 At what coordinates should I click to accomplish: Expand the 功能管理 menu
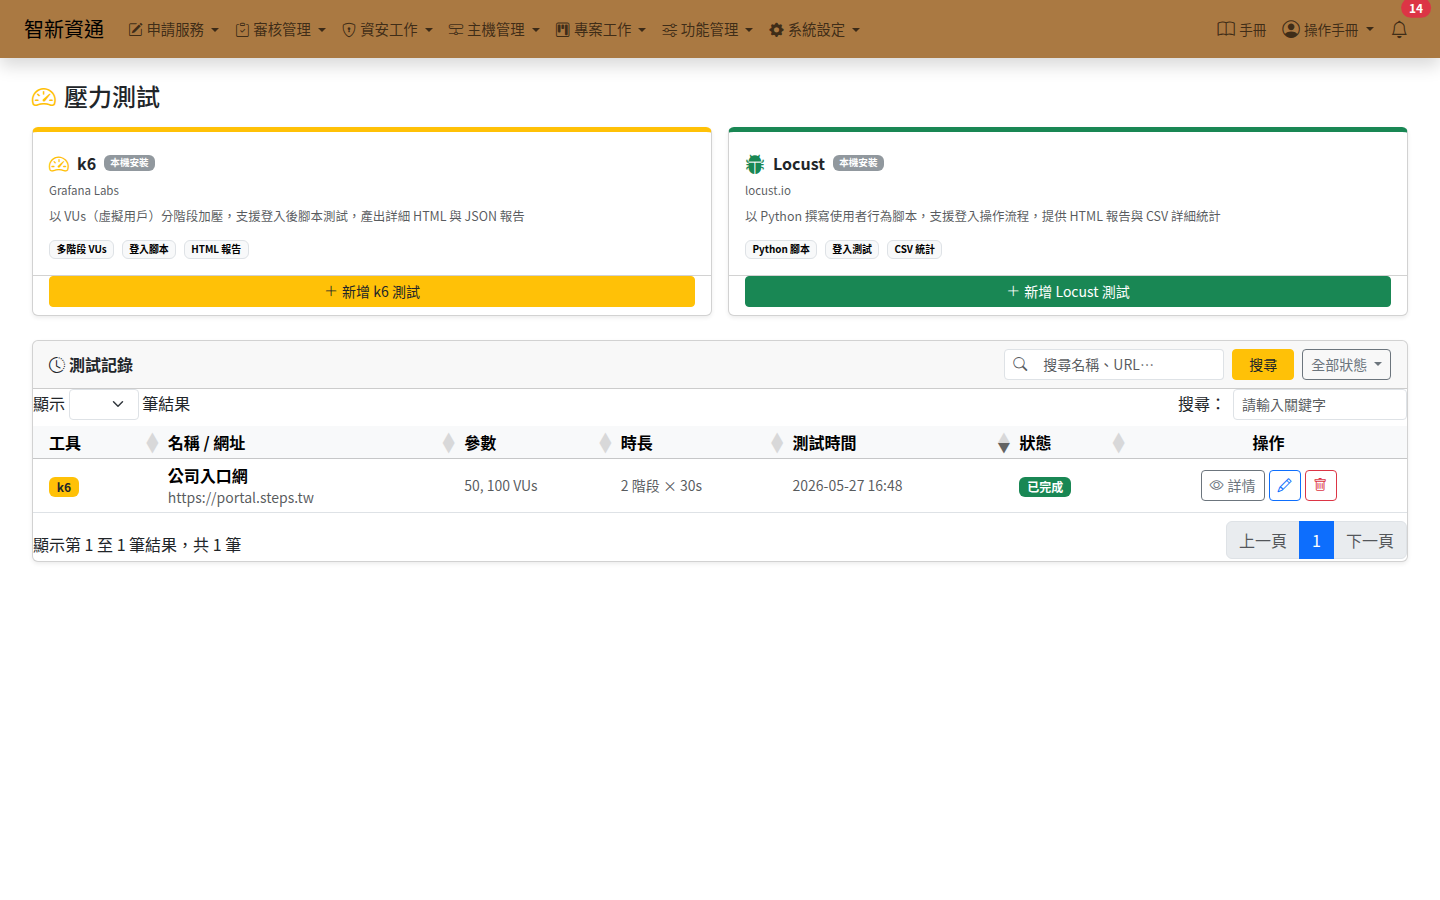click(x=708, y=30)
